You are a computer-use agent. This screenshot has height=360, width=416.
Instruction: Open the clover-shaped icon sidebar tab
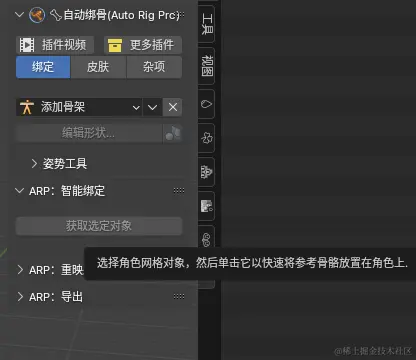point(206,138)
